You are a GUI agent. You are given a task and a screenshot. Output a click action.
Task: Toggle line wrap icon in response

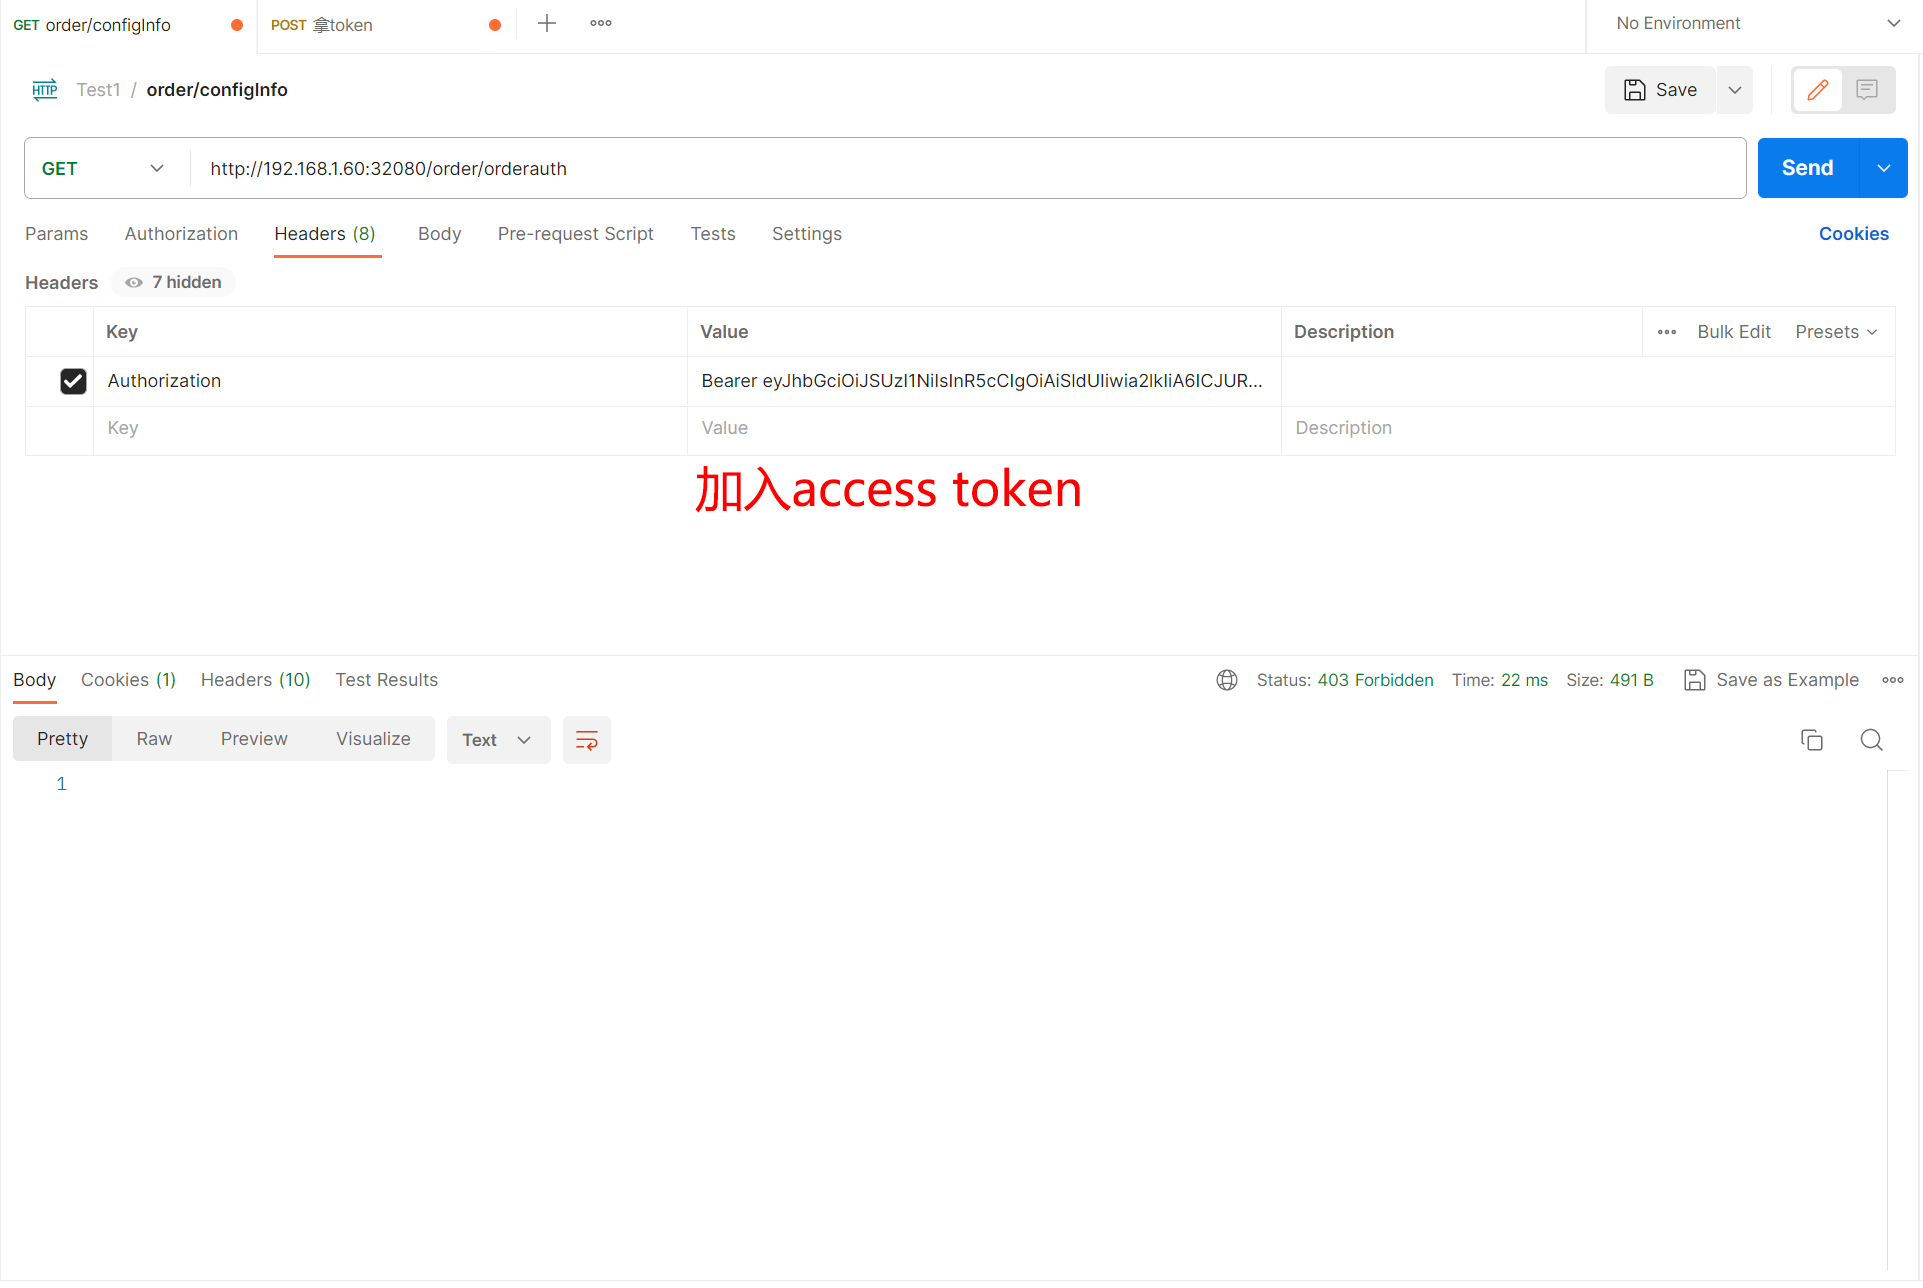587,741
